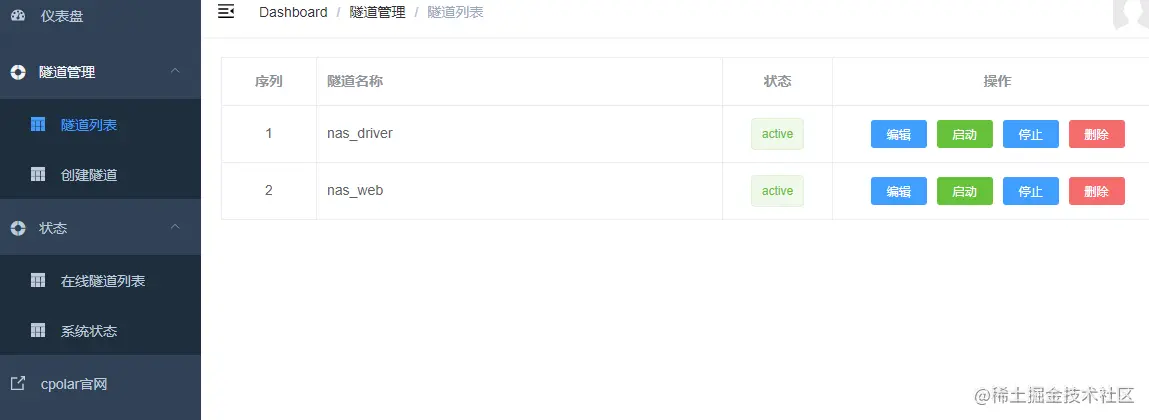Click the table icon beside 系统状态

point(38,331)
